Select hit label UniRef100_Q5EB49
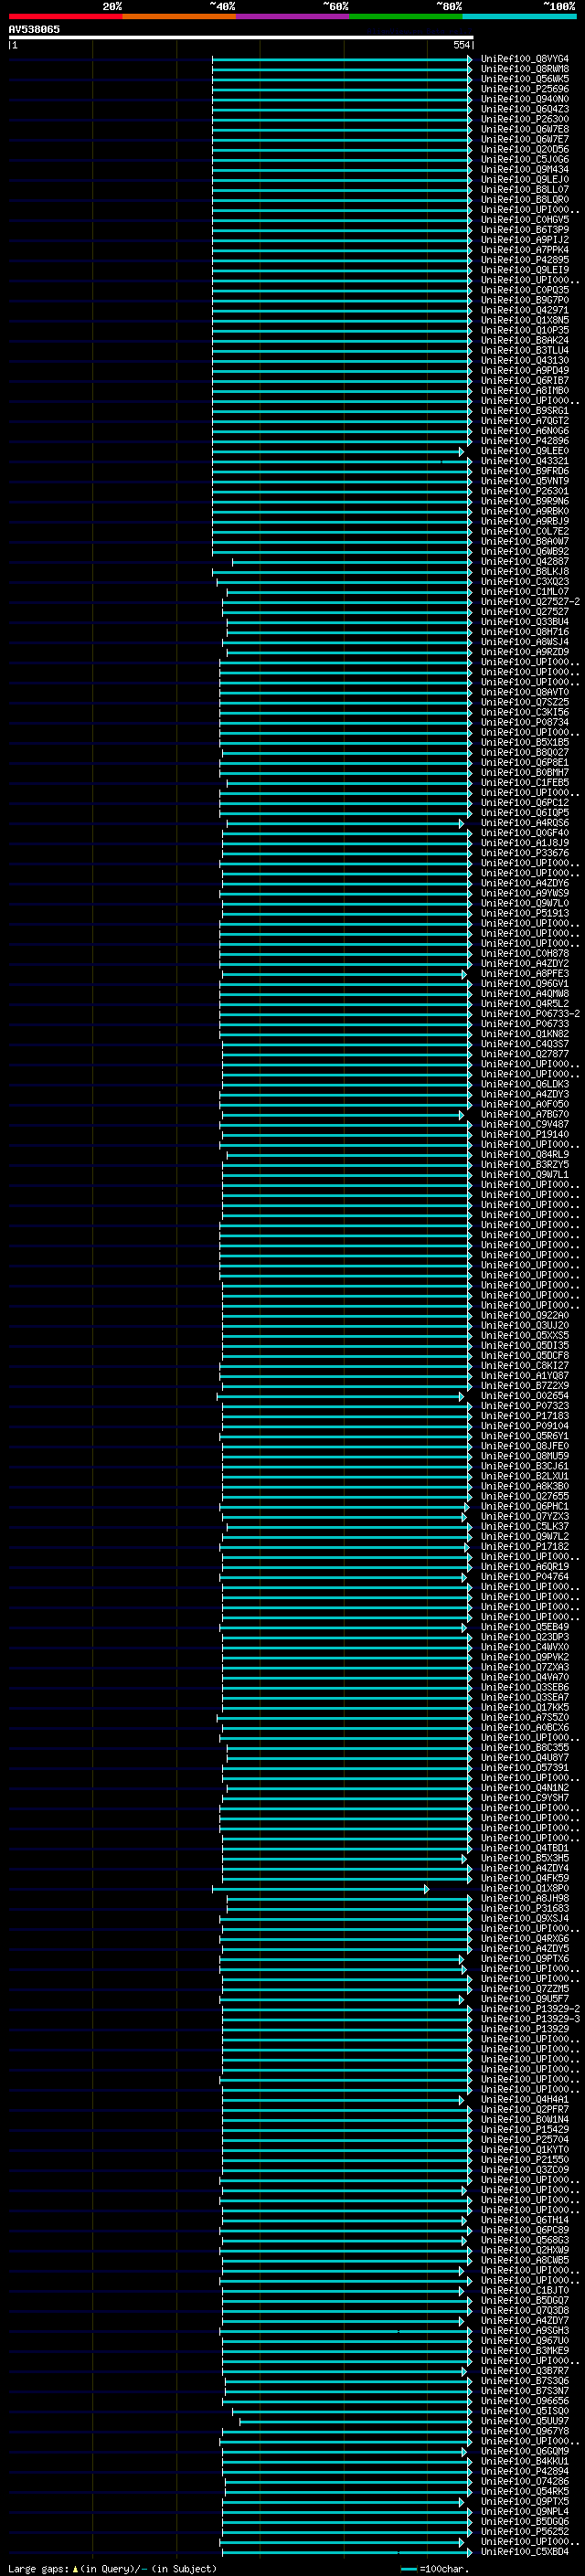 pyautogui.click(x=525, y=1626)
